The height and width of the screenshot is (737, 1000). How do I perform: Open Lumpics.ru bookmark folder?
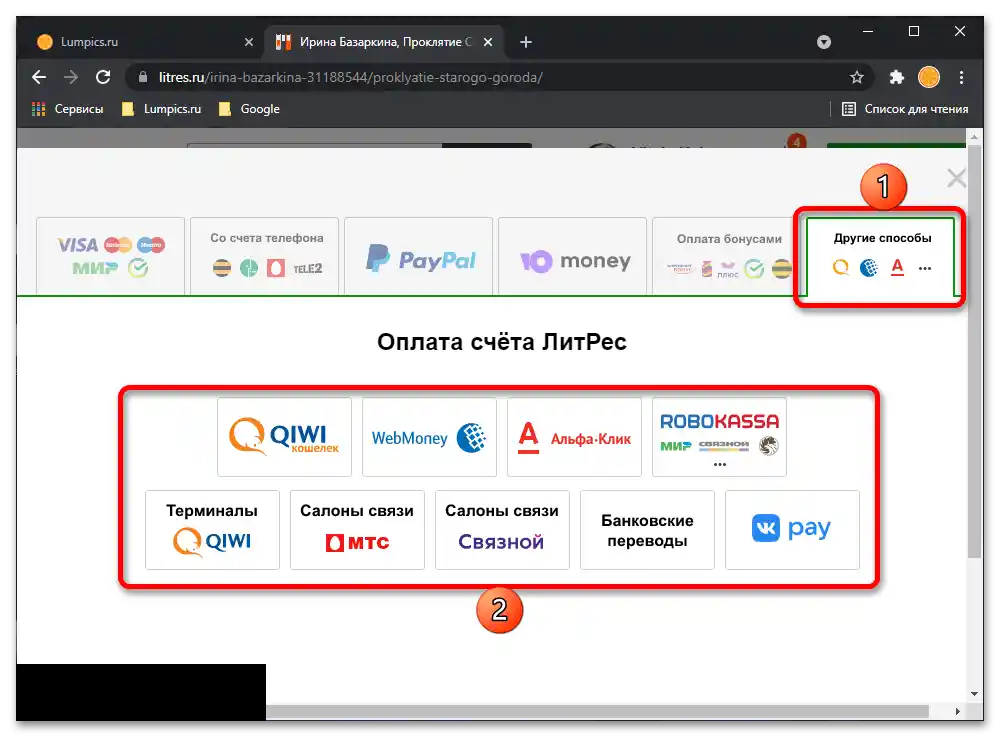[161, 109]
